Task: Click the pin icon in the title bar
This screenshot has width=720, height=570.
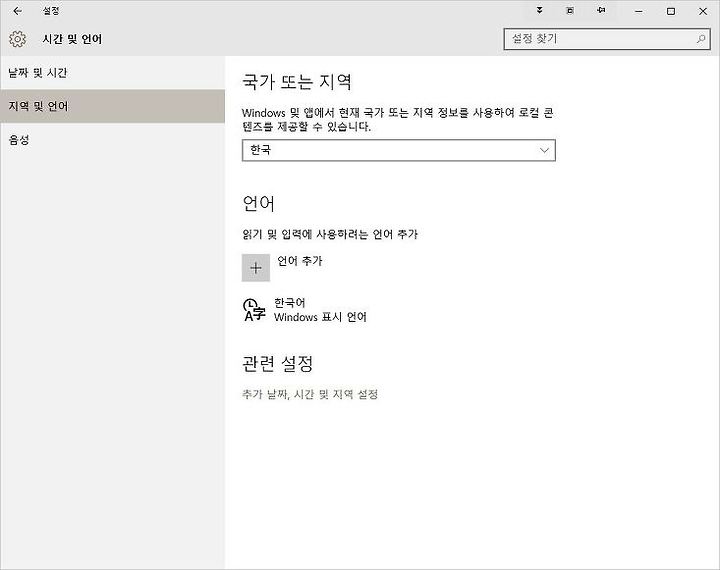Action: (601, 10)
